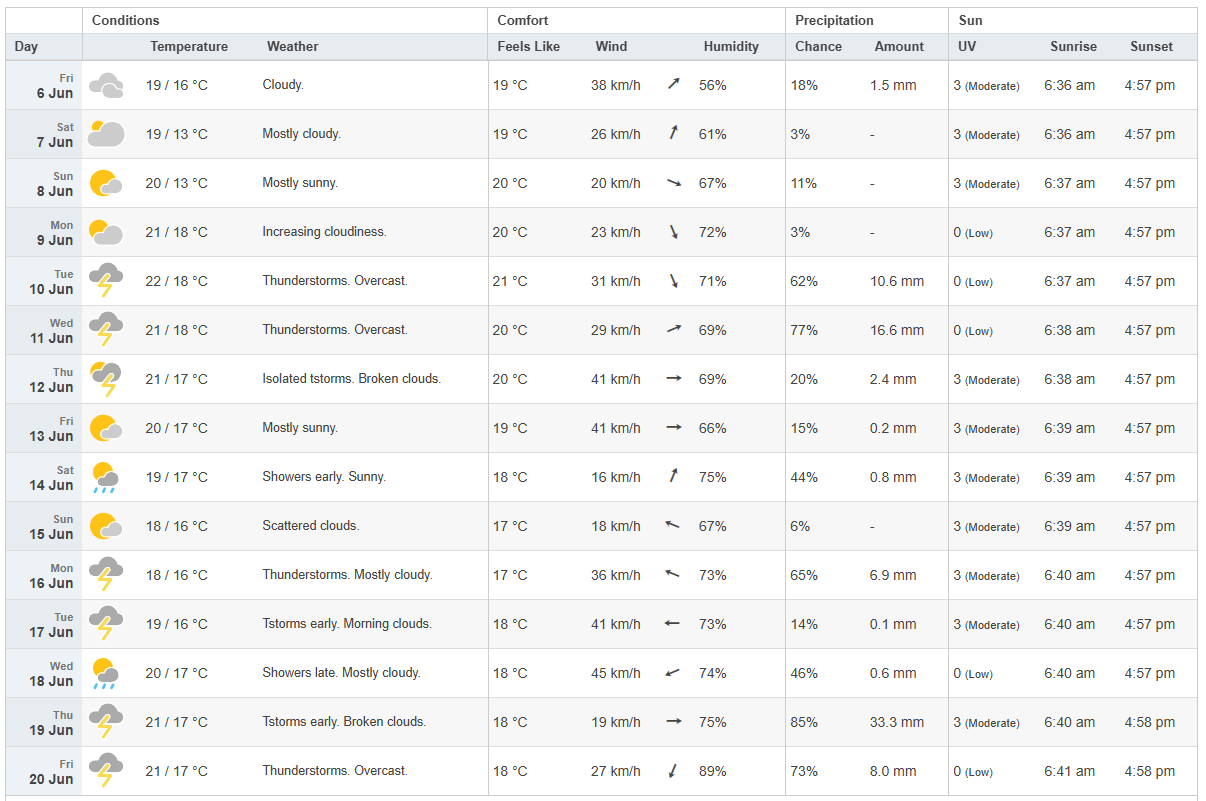Screen dimensions: 1206x801
Task: Click the 85% chance value for 19 Jun
Action: (x=804, y=722)
